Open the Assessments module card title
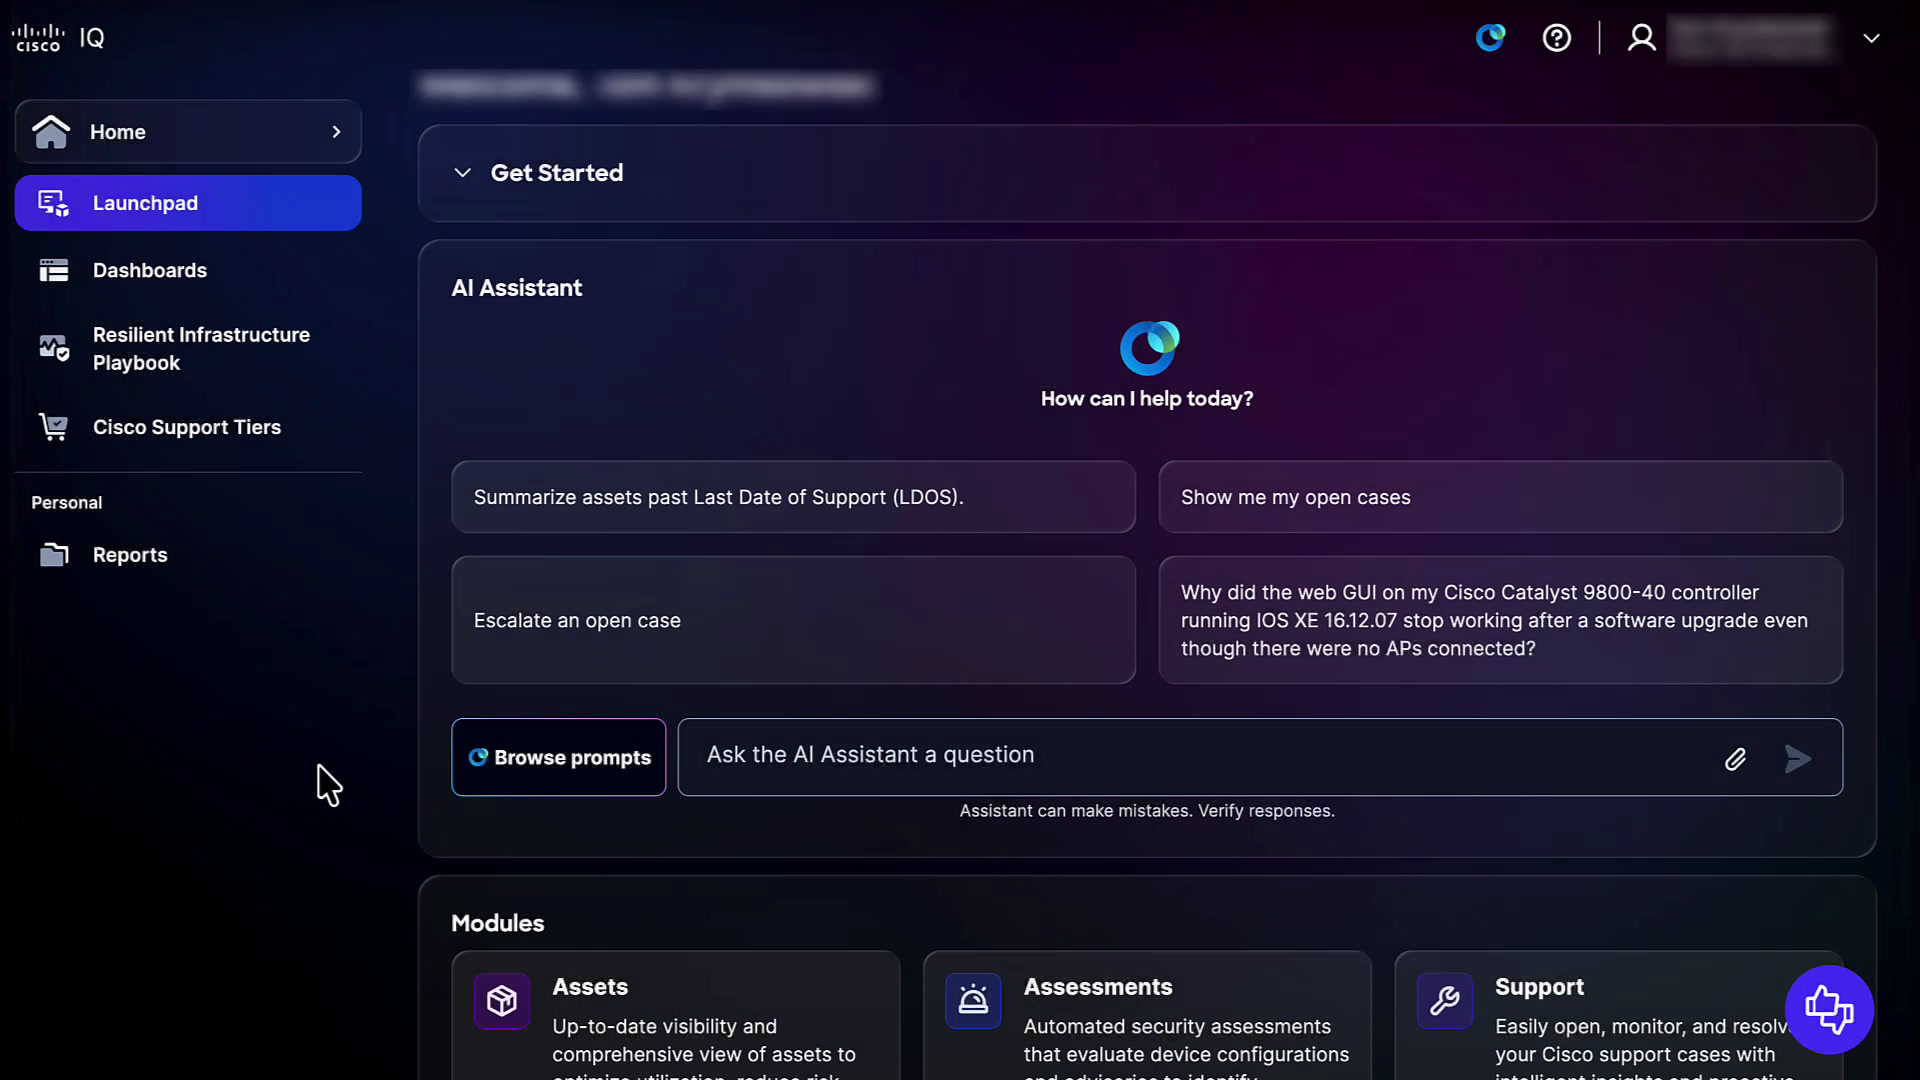The height and width of the screenshot is (1080, 1920). click(x=1098, y=987)
